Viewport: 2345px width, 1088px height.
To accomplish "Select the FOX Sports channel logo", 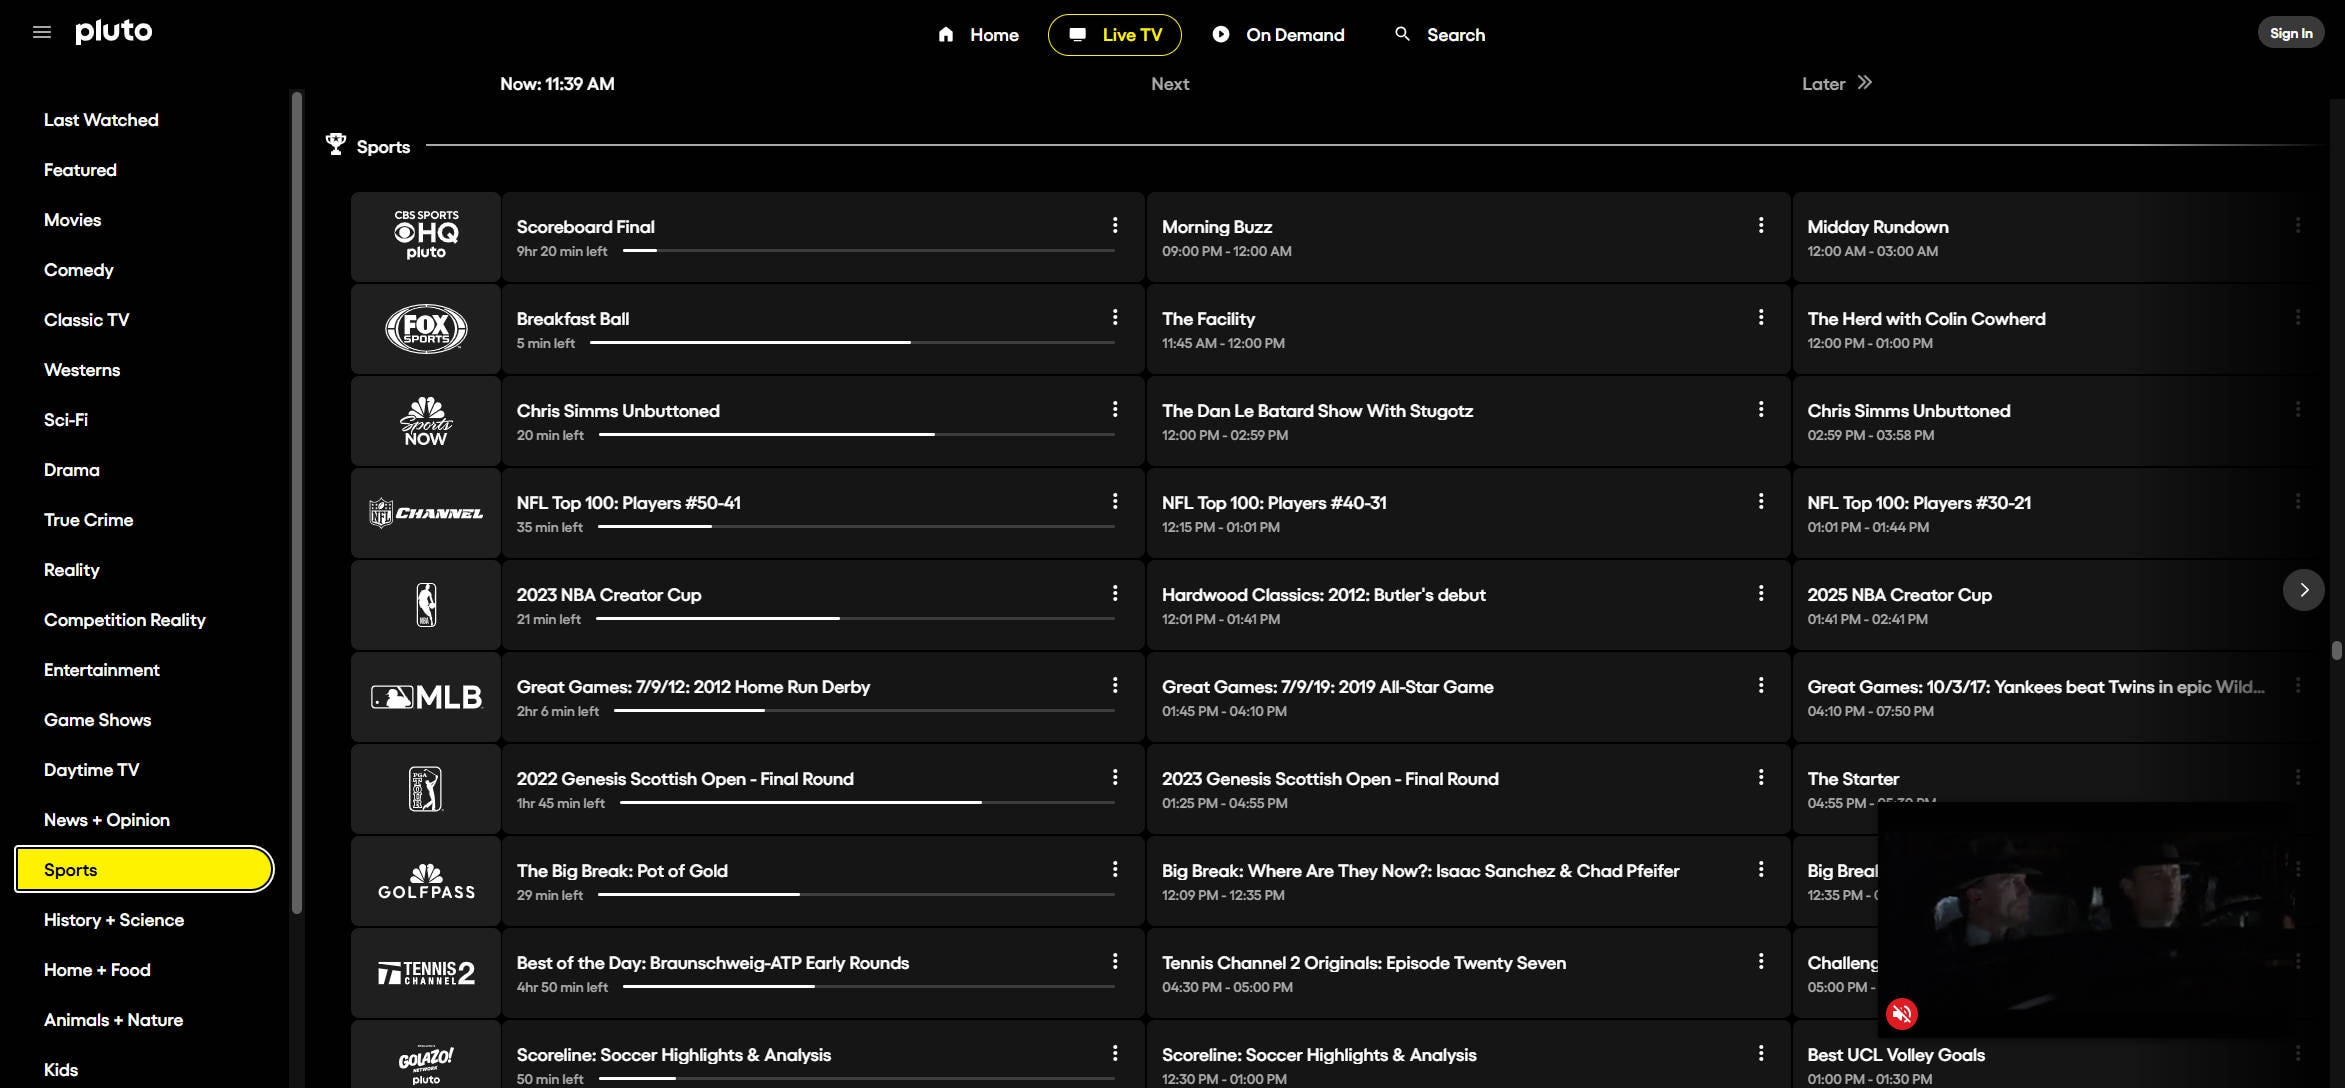I will [x=426, y=328].
